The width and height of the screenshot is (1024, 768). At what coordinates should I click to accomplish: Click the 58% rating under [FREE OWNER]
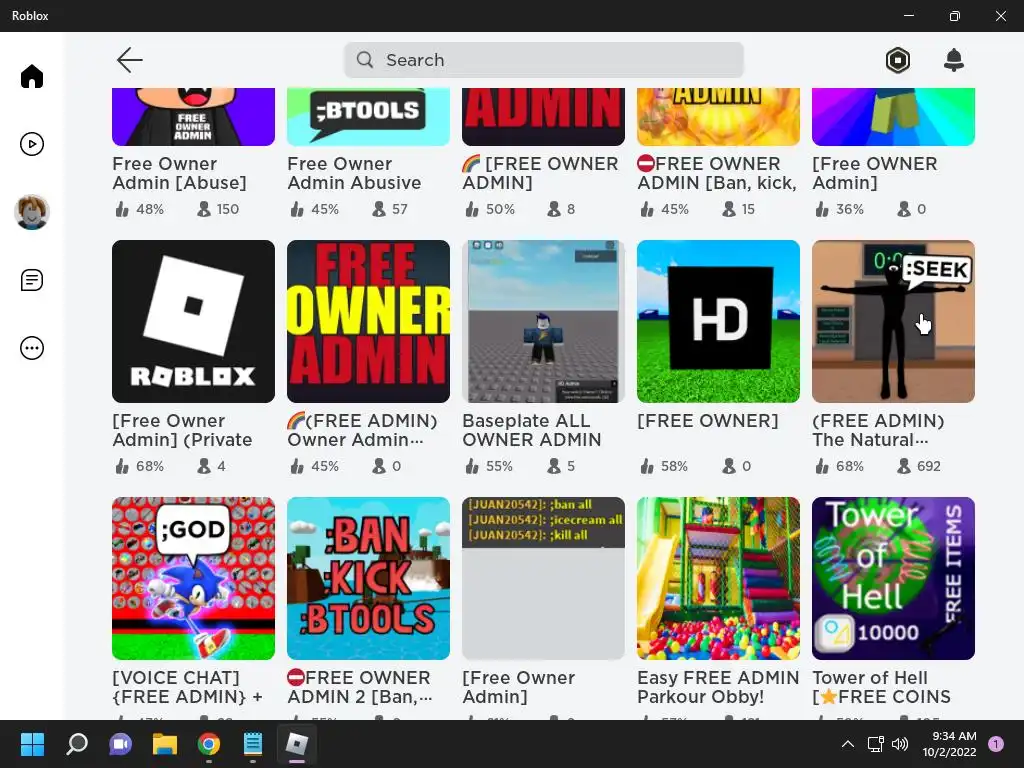675,466
